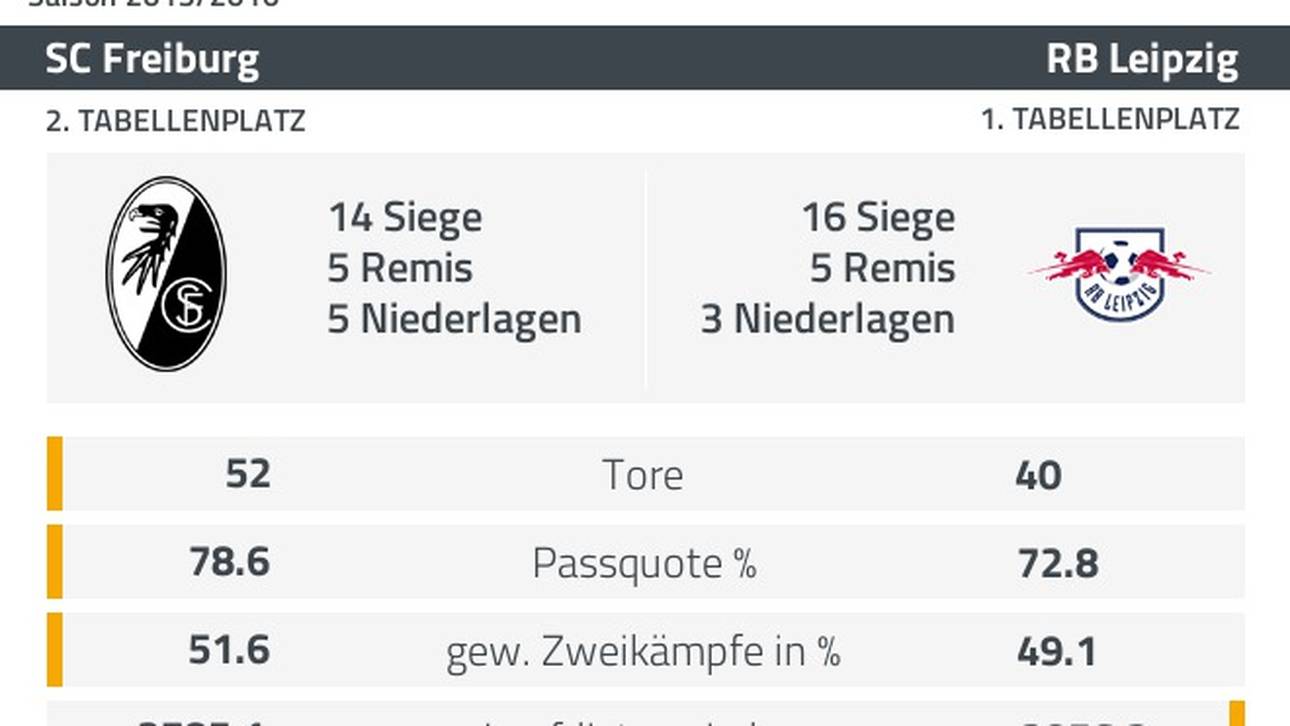Click the 14 Siege text for Freiburg
This screenshot has height=726, width=1290.
coord(405,218)
